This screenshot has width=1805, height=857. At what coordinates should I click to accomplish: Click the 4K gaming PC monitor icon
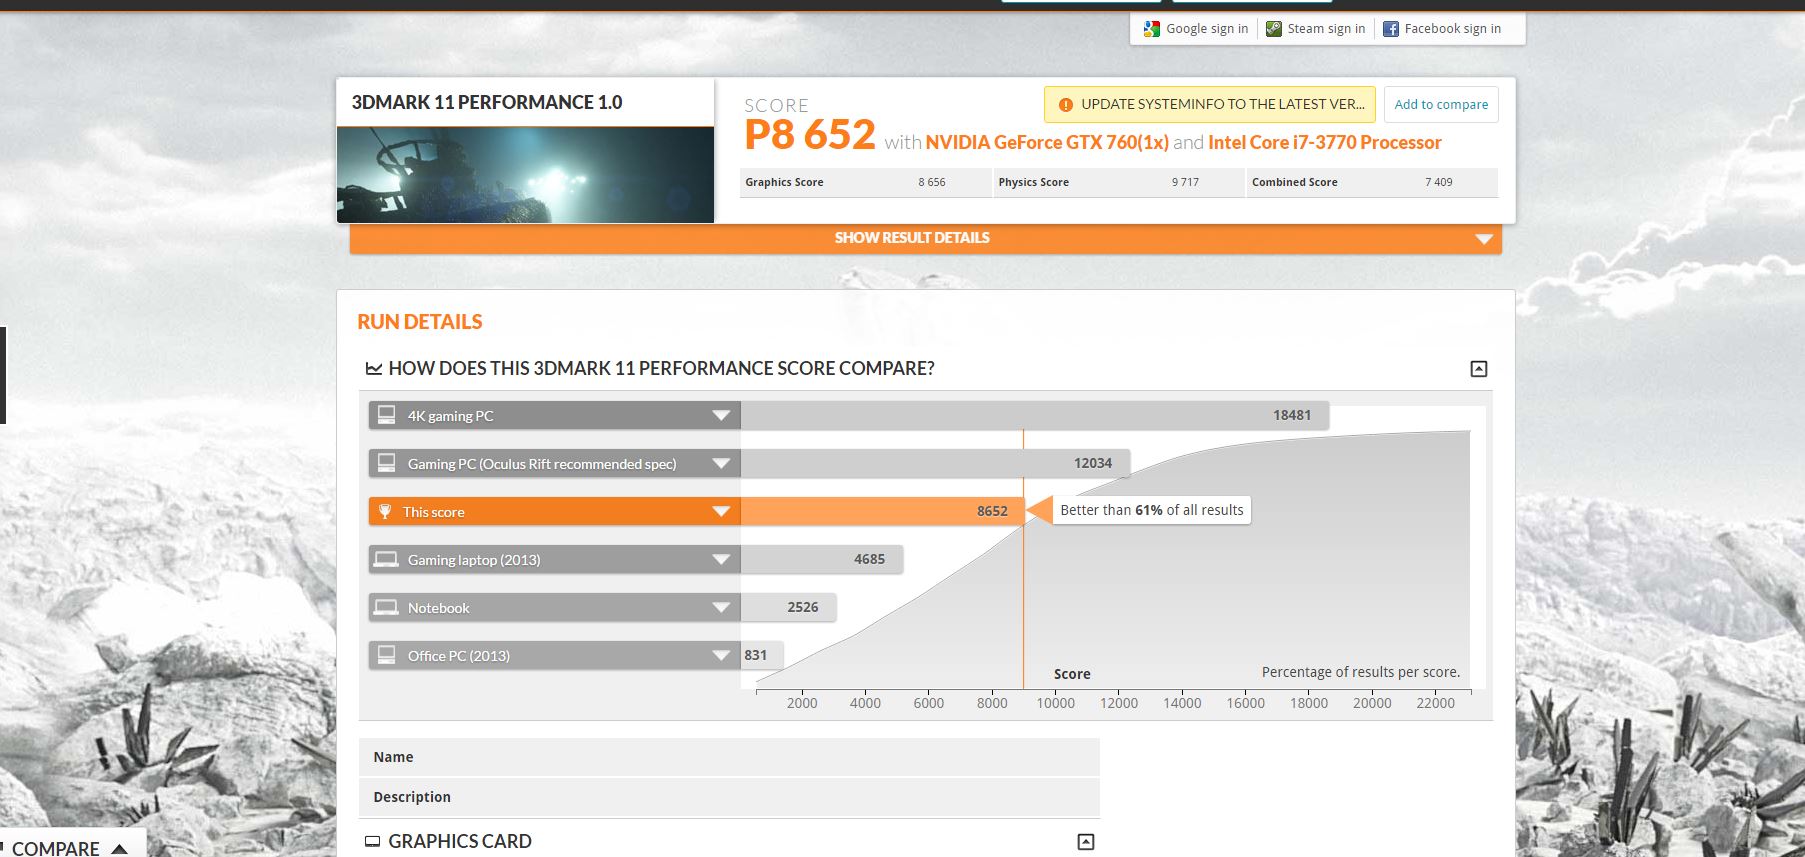point(386,415)
